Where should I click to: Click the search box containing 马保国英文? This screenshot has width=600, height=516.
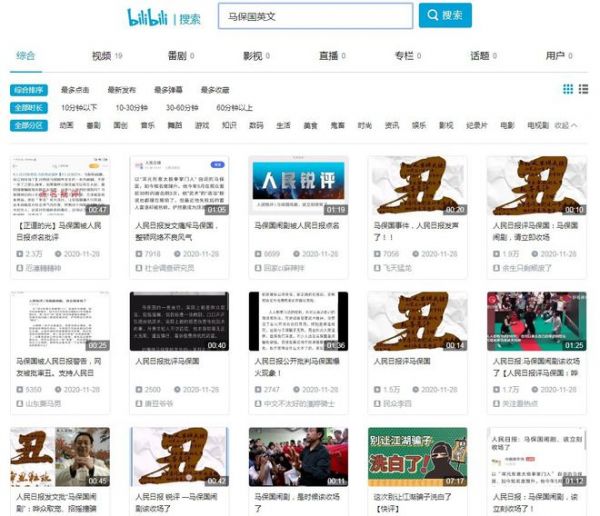314,16
